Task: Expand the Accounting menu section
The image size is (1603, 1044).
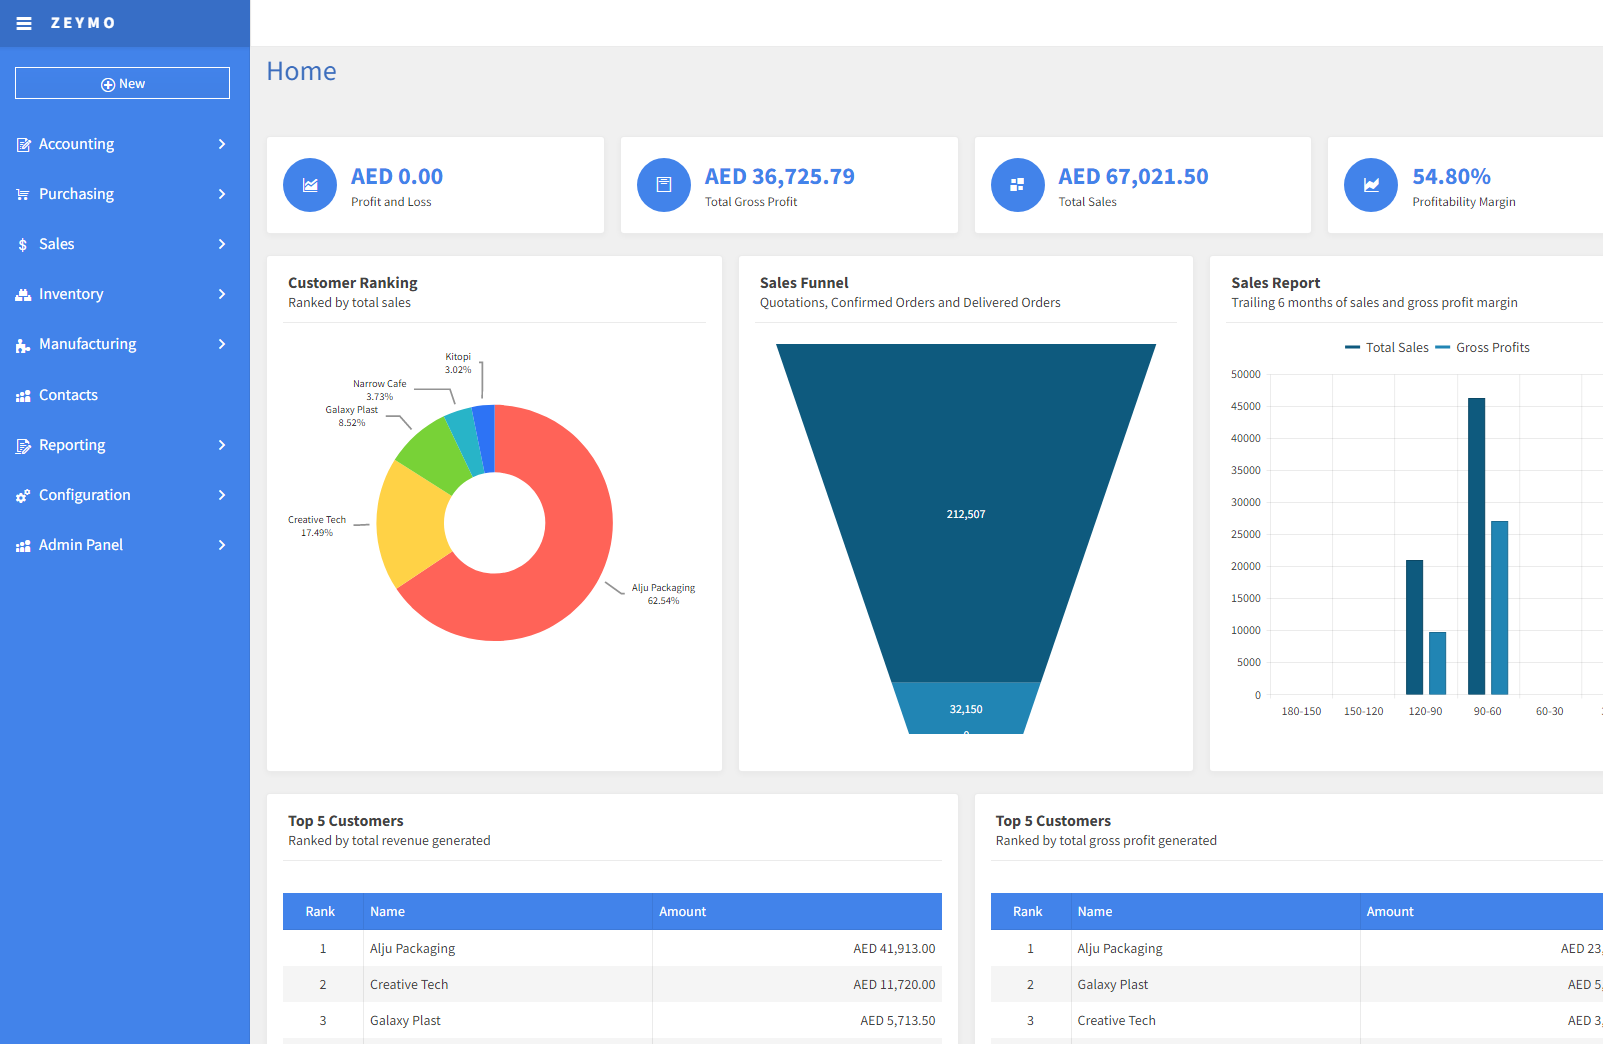Action: [75, 144]
